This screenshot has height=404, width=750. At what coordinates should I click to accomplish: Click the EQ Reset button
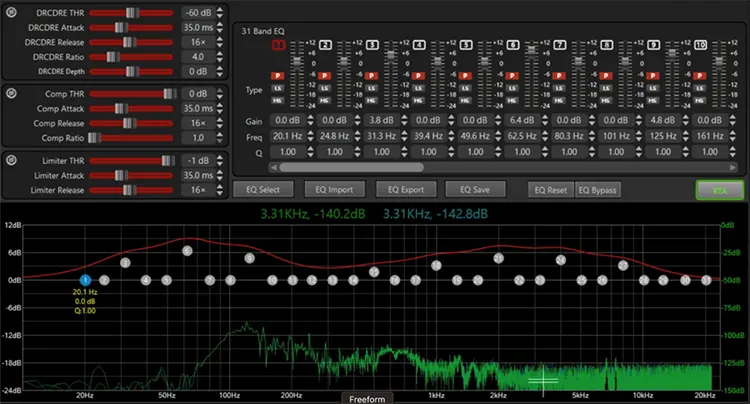click(x=551, y=190)
